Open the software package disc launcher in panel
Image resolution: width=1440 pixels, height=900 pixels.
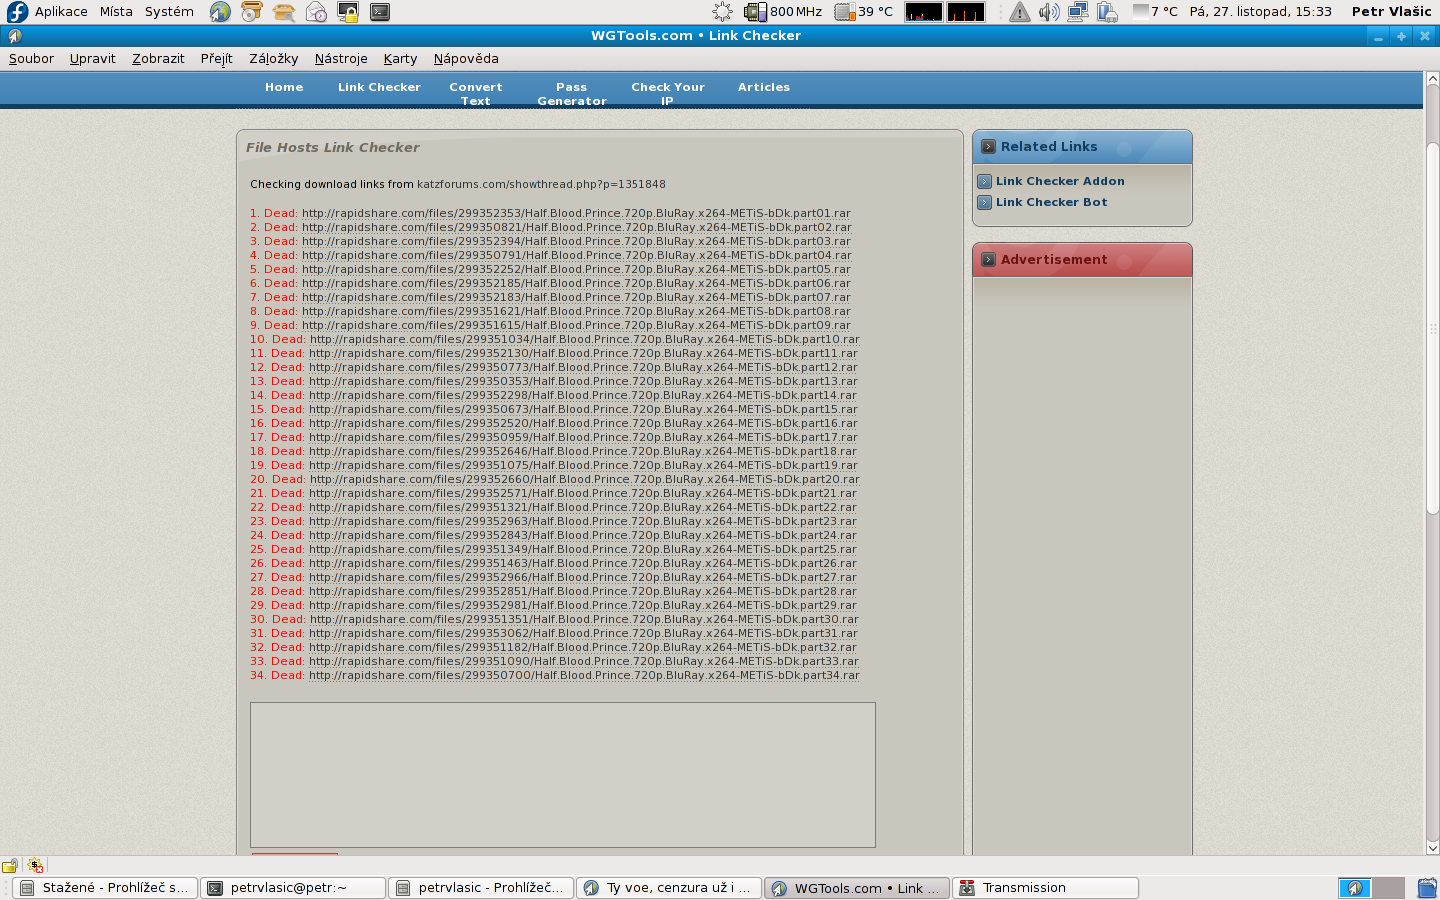(x=252, y=12)
